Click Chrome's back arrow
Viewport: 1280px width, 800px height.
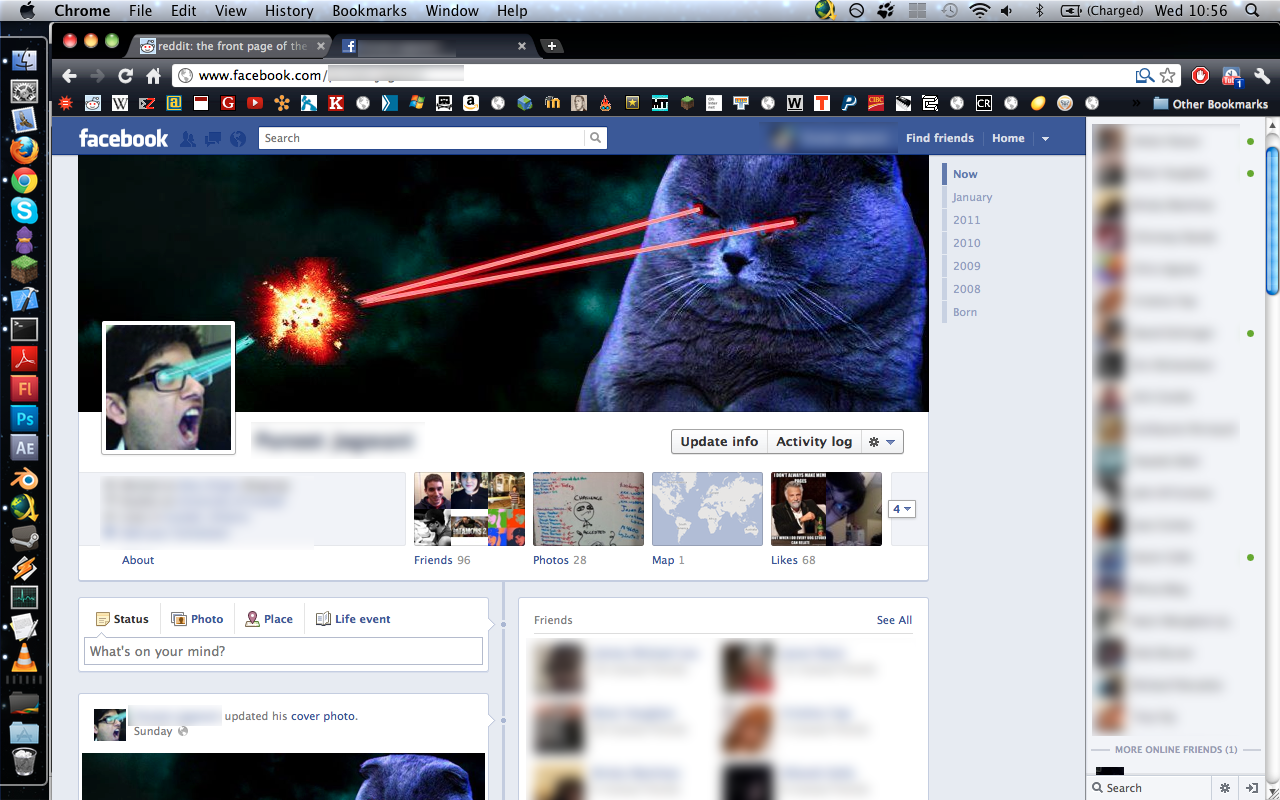click(69, 76)
